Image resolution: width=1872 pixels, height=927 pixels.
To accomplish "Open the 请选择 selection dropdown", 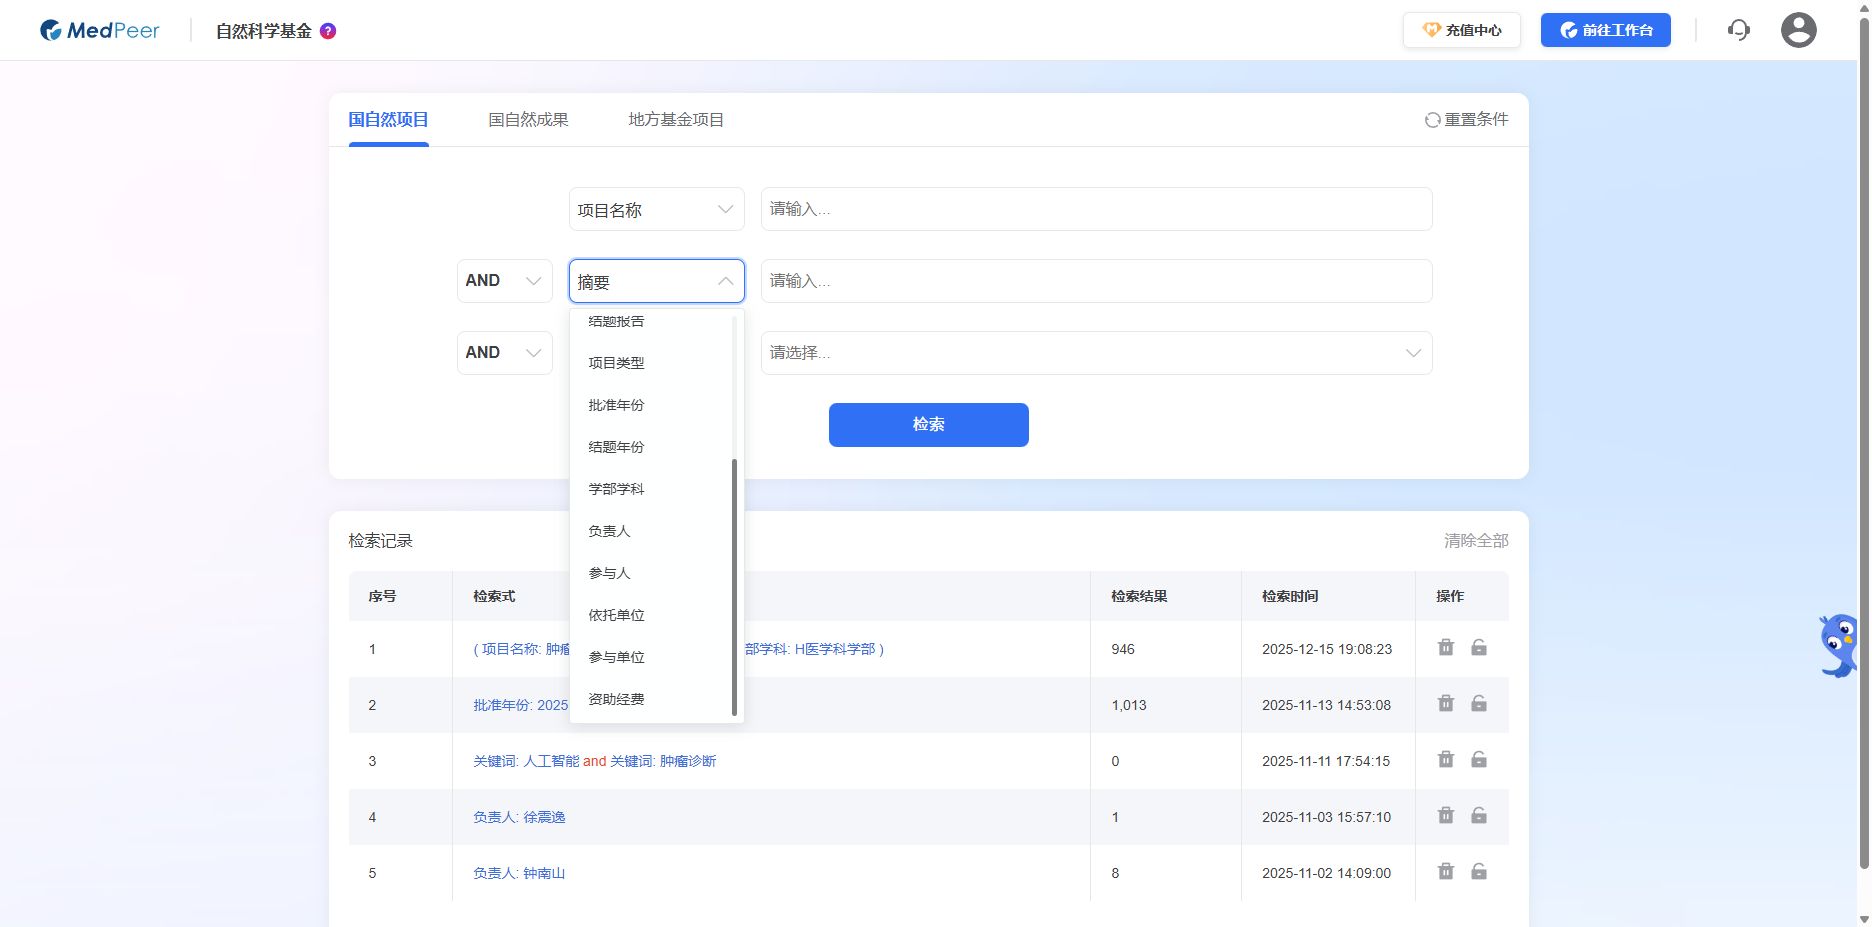I will click(1096, 352).
